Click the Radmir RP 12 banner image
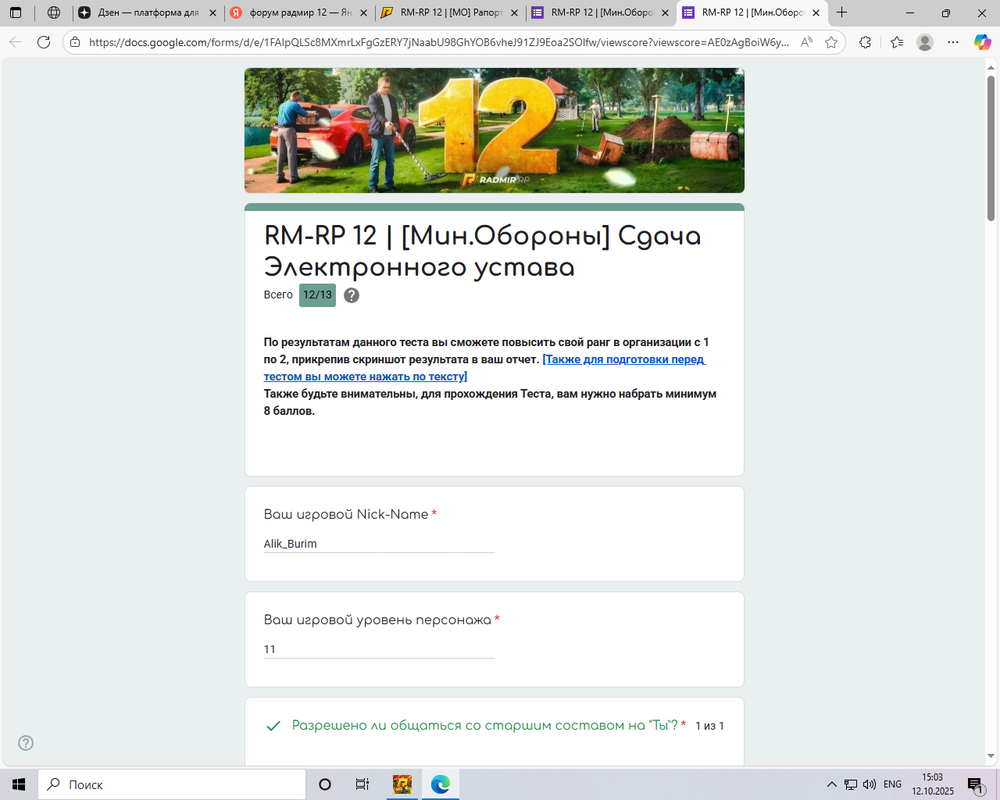 pyautogui.click(x=494, y=131)
